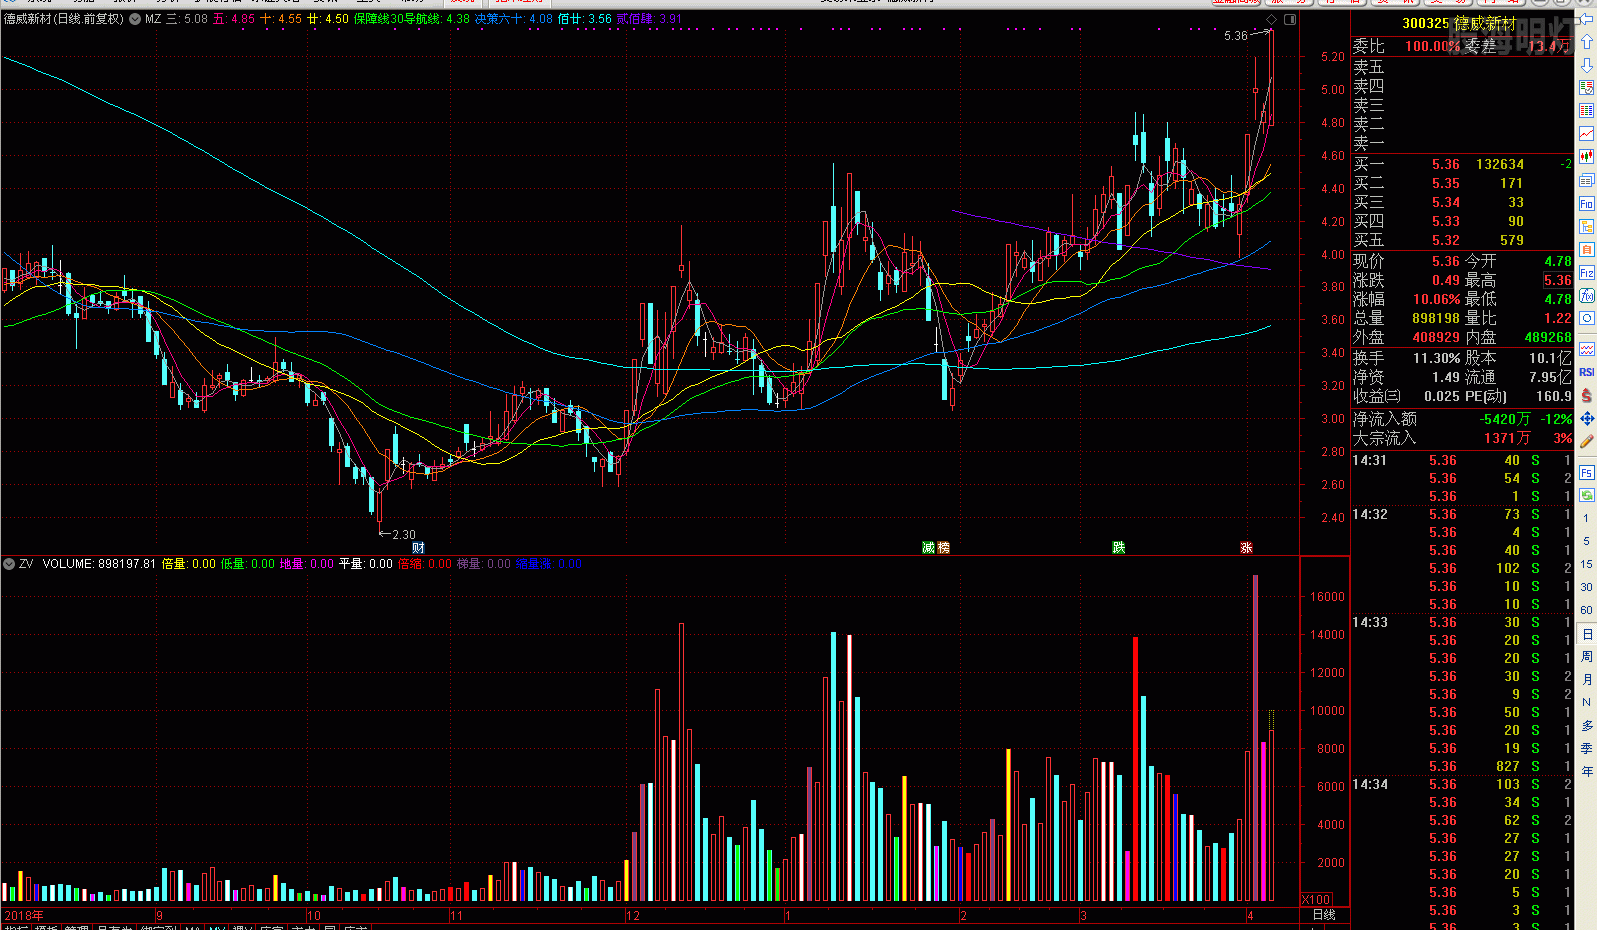Click the red S icon in sidebar
Viewport: 1597px width, 930px height.
(1587, 396)
